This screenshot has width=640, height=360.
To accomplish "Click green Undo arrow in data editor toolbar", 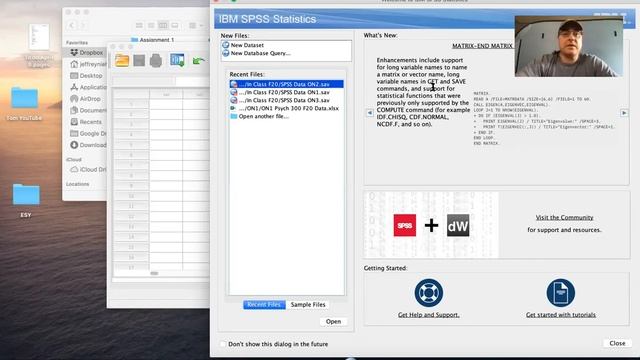I will coord(198,61).
